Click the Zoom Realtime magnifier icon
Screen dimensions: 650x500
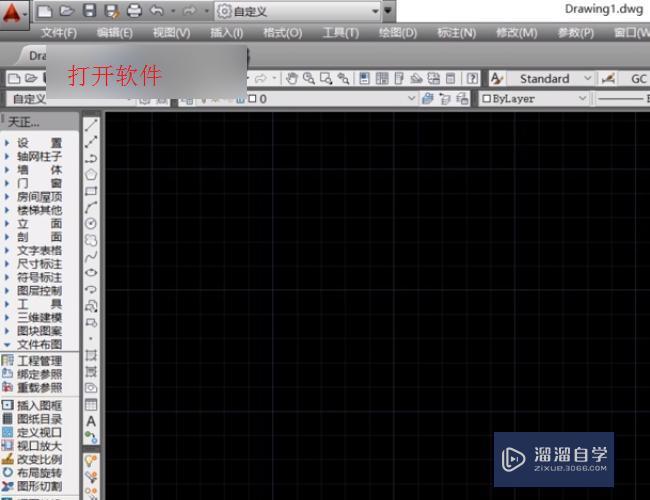pos(309,78)
